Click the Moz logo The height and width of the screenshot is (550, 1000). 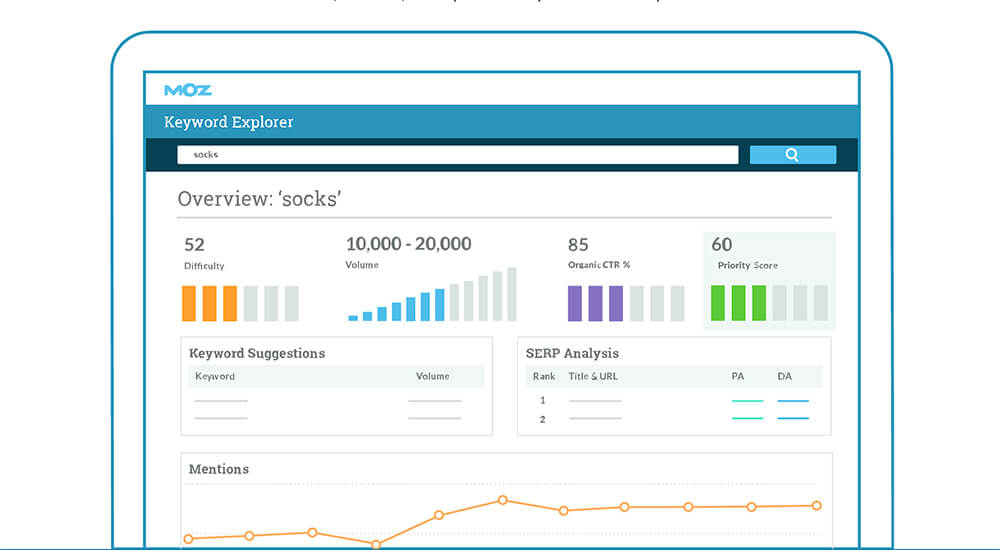coord(188,90)
